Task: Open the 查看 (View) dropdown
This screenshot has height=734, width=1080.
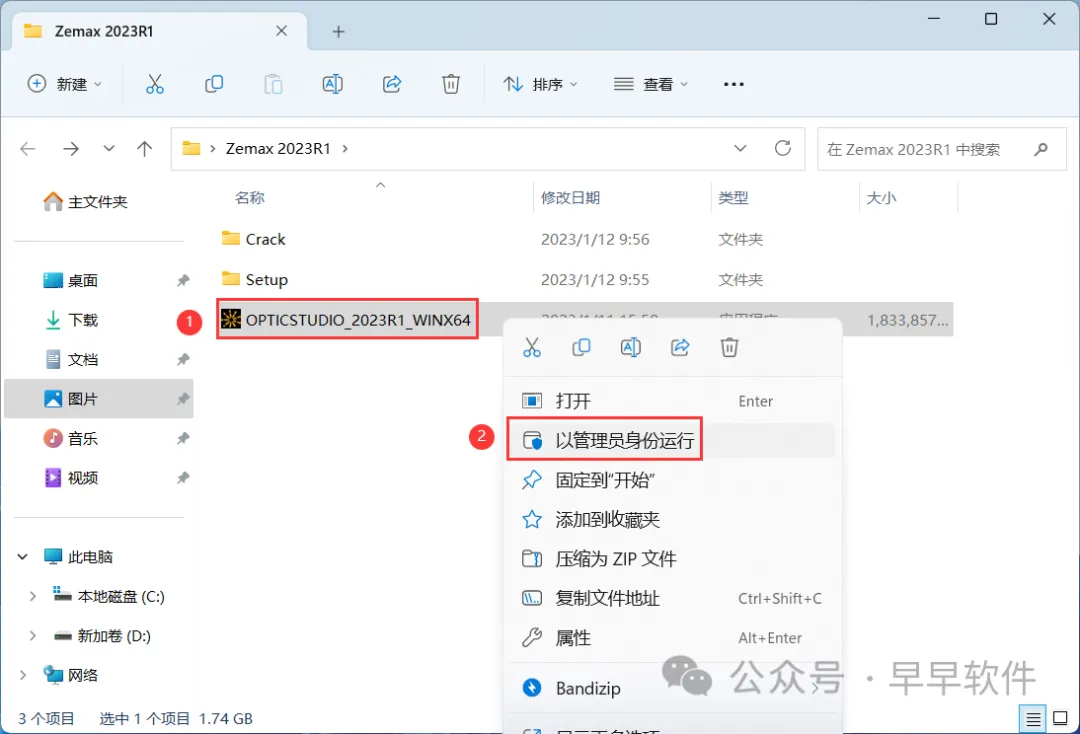Action: (x=651, y=84)
